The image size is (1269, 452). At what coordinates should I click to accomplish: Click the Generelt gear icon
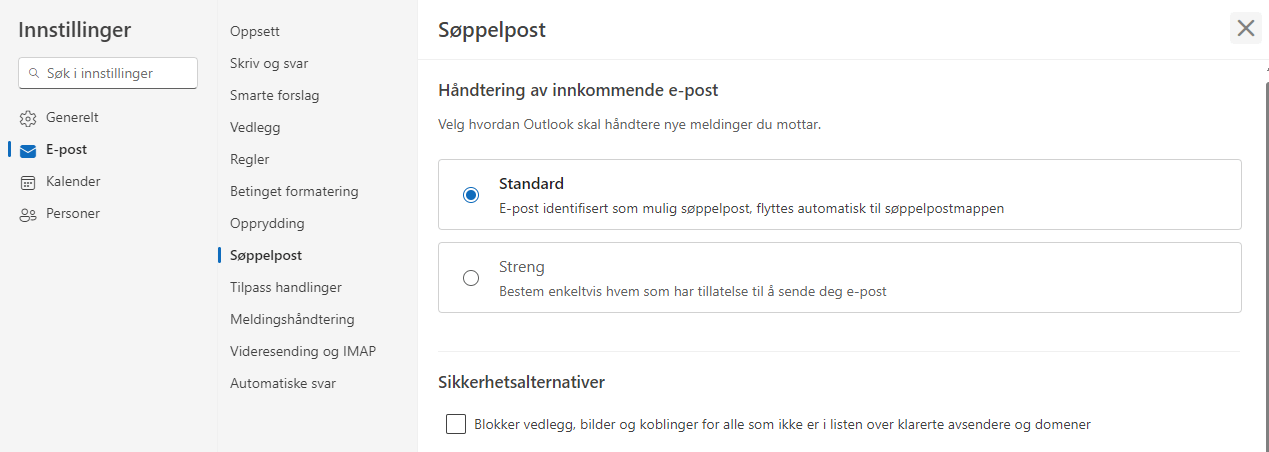point(28,118)
